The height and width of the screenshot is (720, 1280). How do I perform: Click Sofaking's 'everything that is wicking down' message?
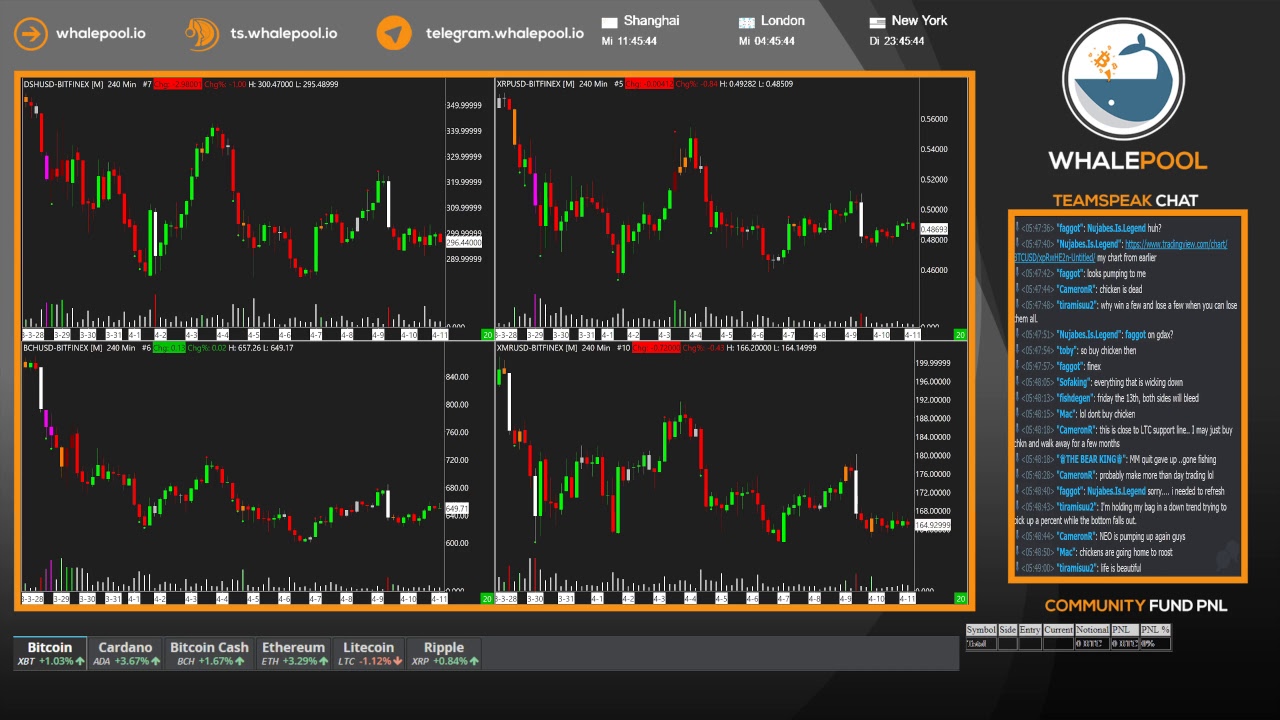pyautogui.click(x=1138, y=382)
